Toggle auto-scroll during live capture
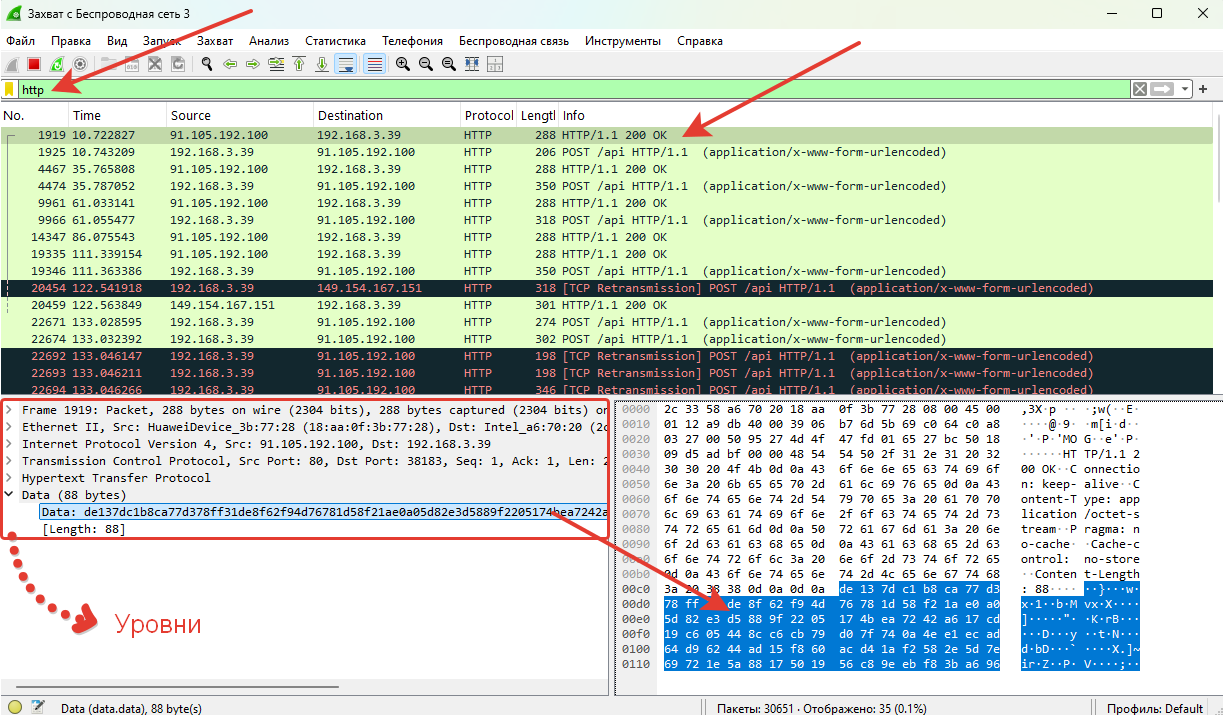The height and width of the screenshot is (715, 1223). [346, 64]
